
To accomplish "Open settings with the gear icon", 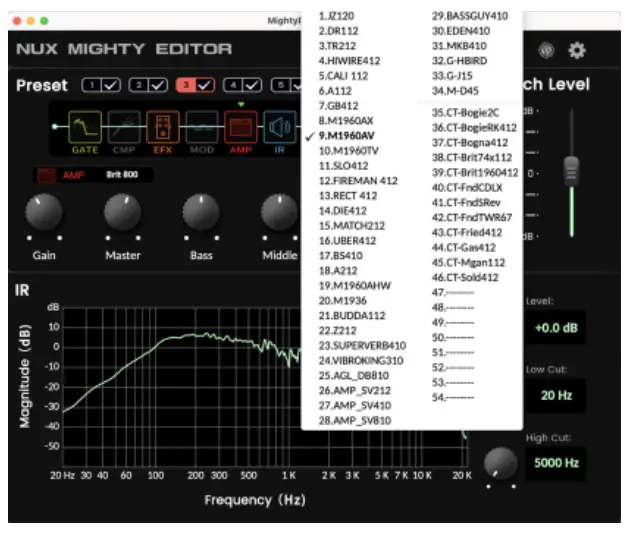I will [577, 51].
